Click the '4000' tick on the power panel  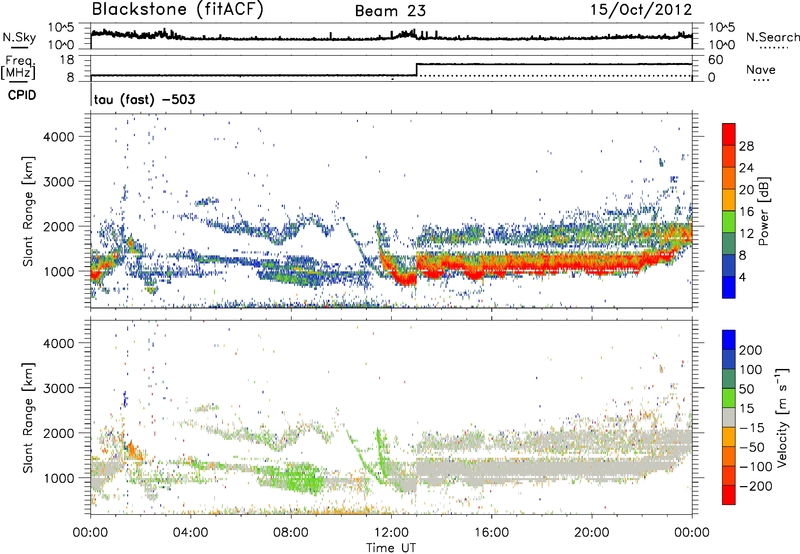(59, 137)
